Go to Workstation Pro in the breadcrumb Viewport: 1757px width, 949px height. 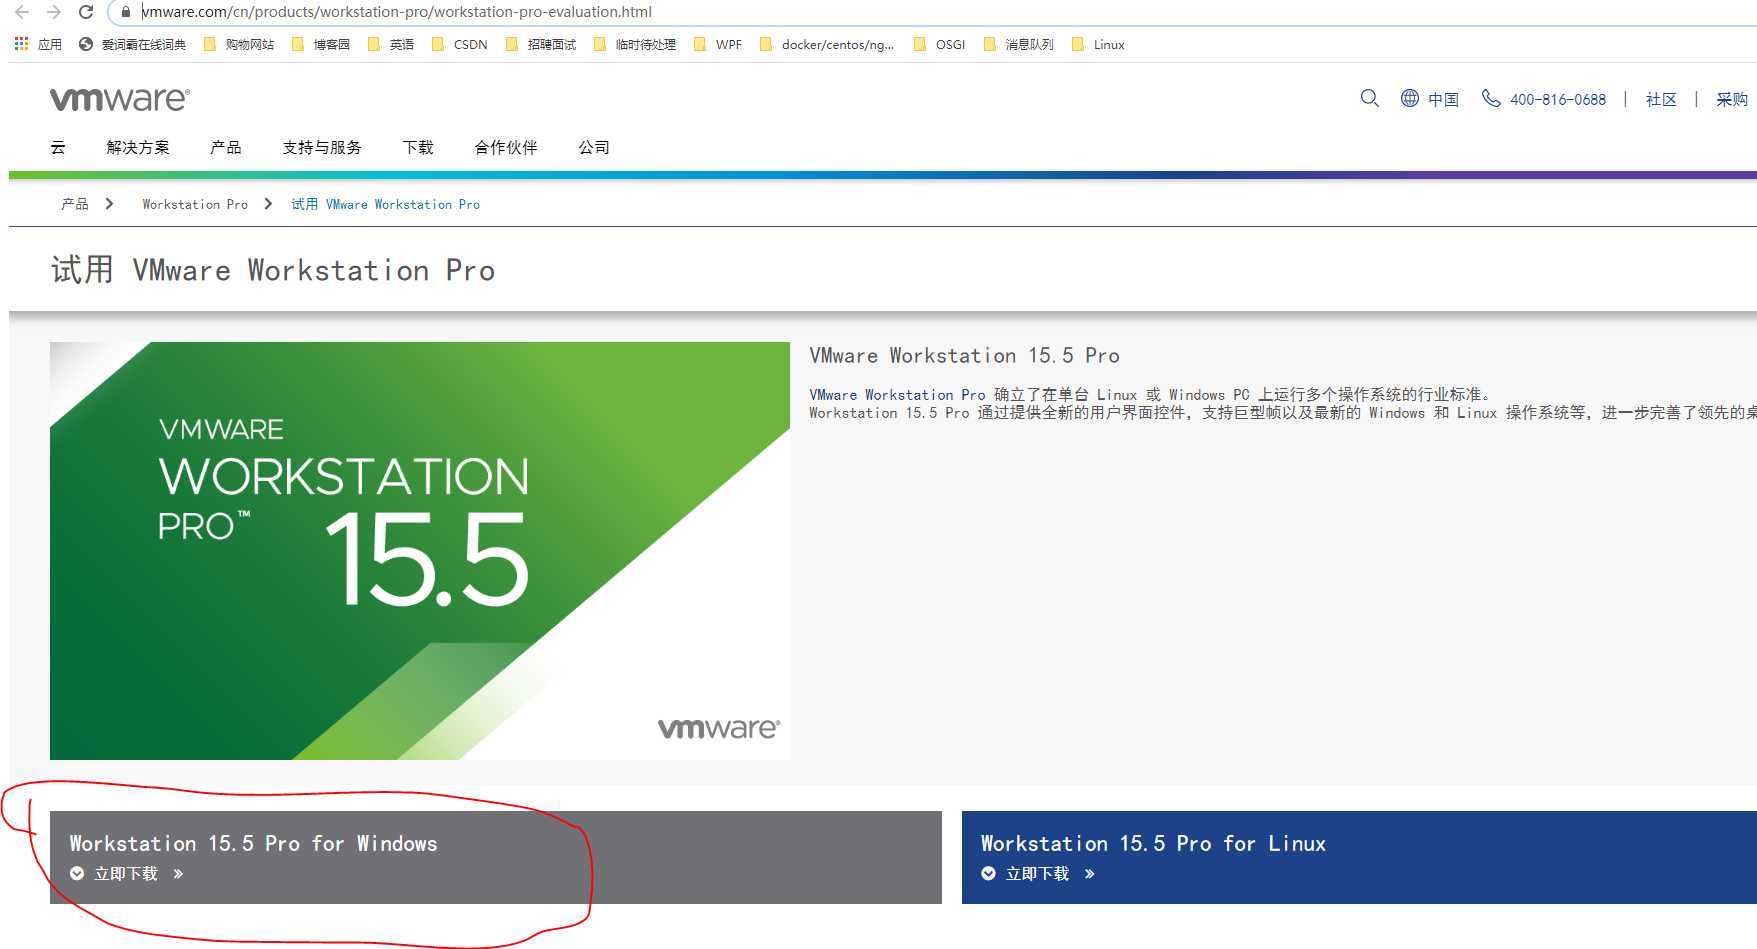195,204
